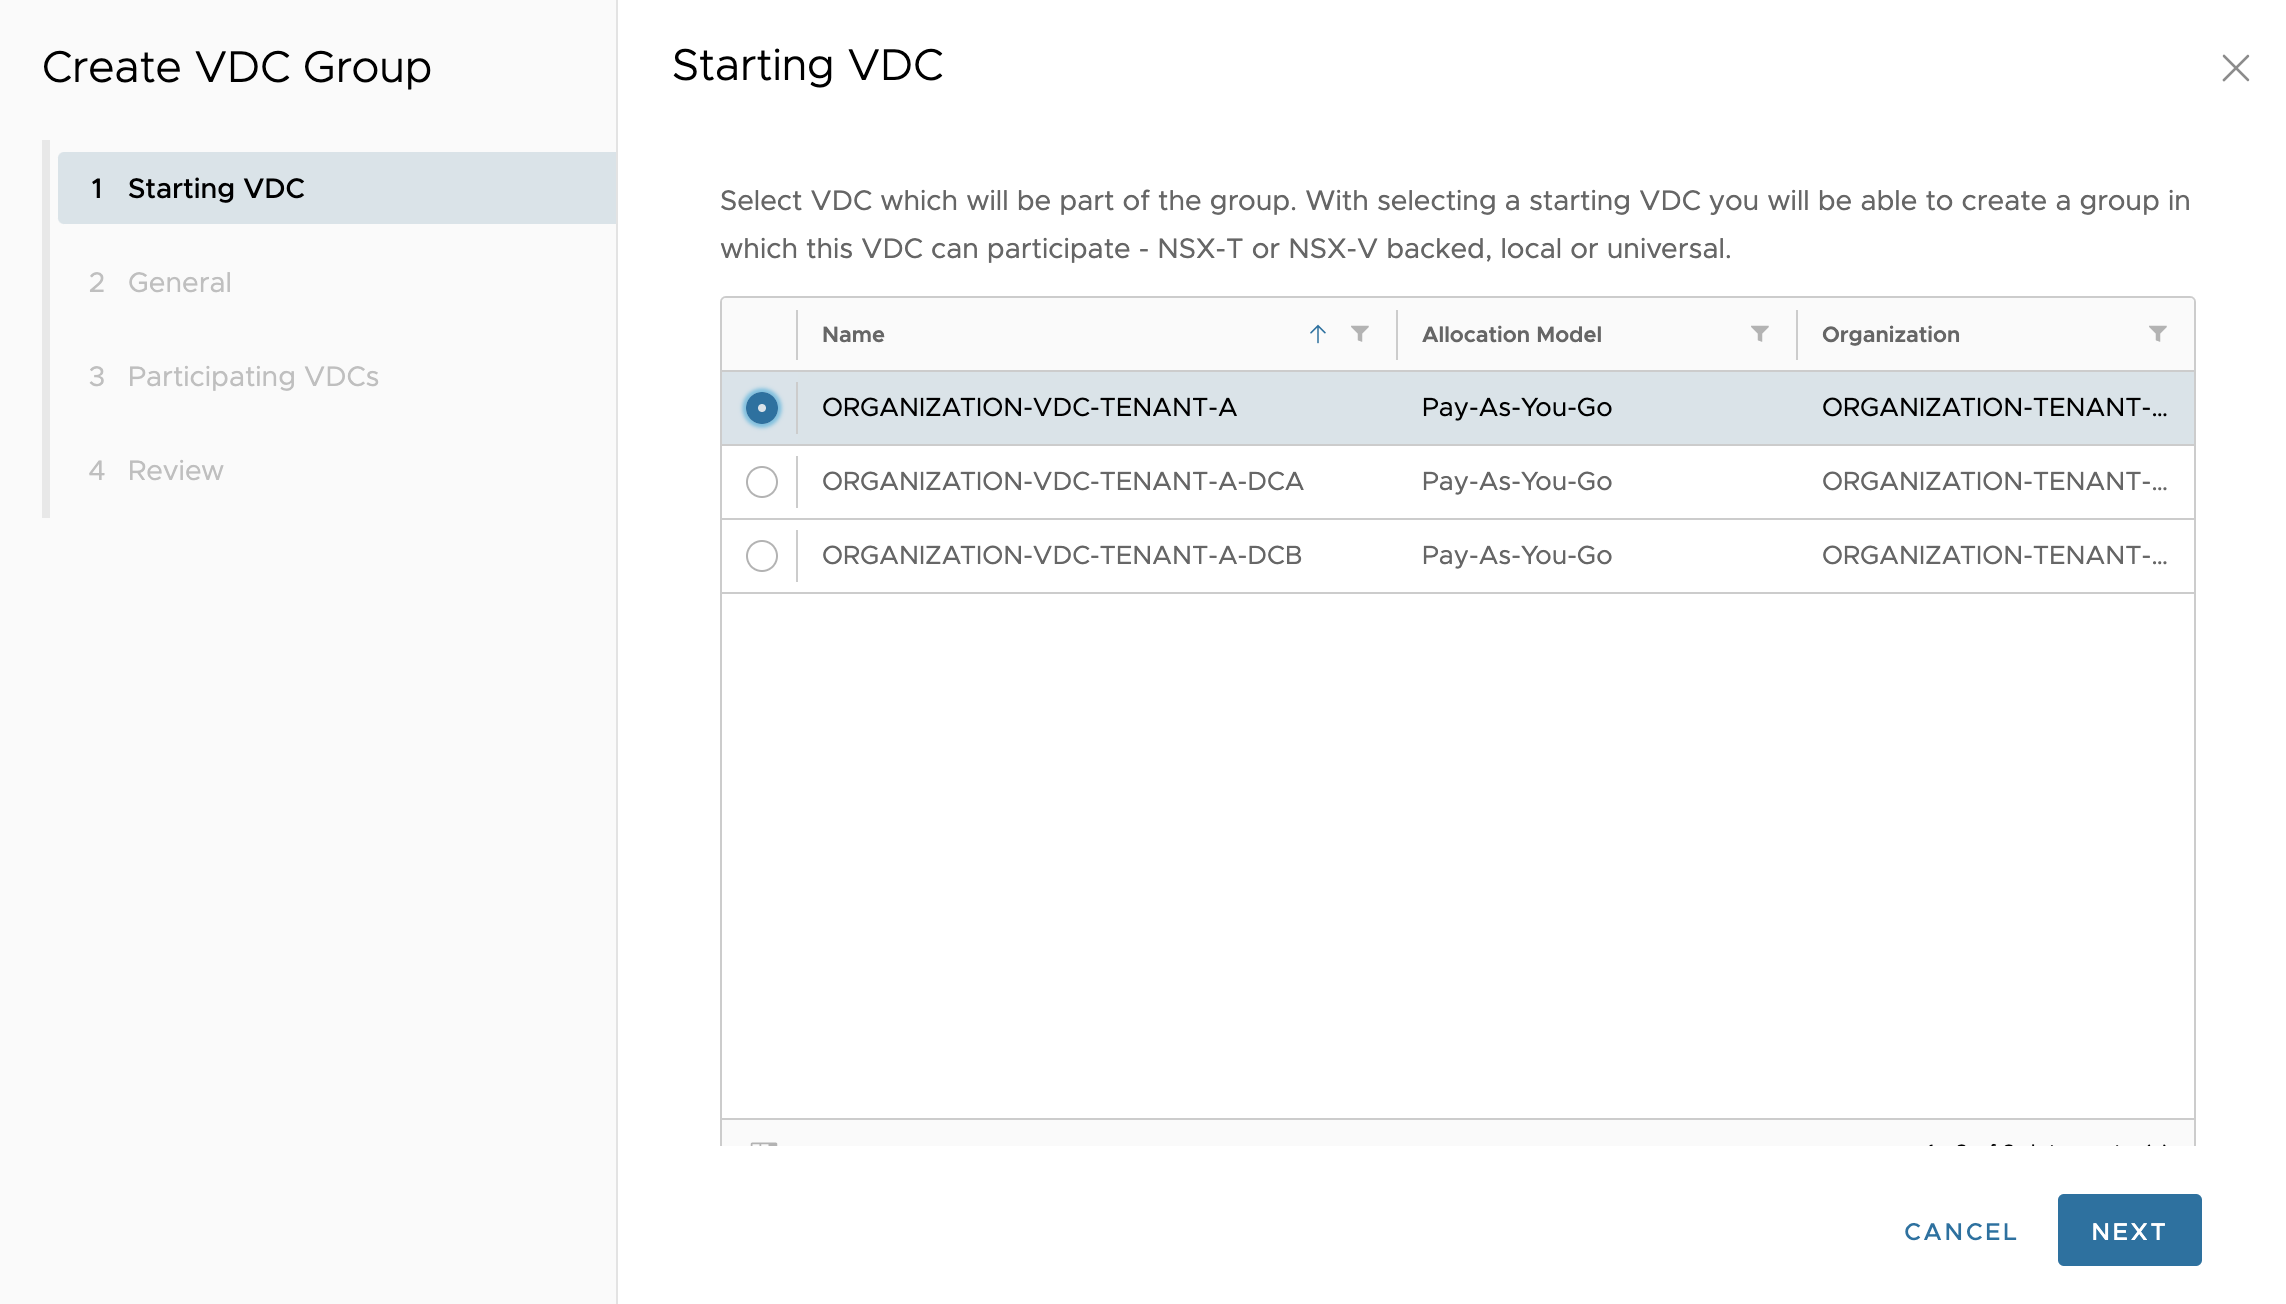Click the ORGANIZATION-VDC-TENANT-A-DCB name cell
2286x1304 pixels.
point(1061,556)
